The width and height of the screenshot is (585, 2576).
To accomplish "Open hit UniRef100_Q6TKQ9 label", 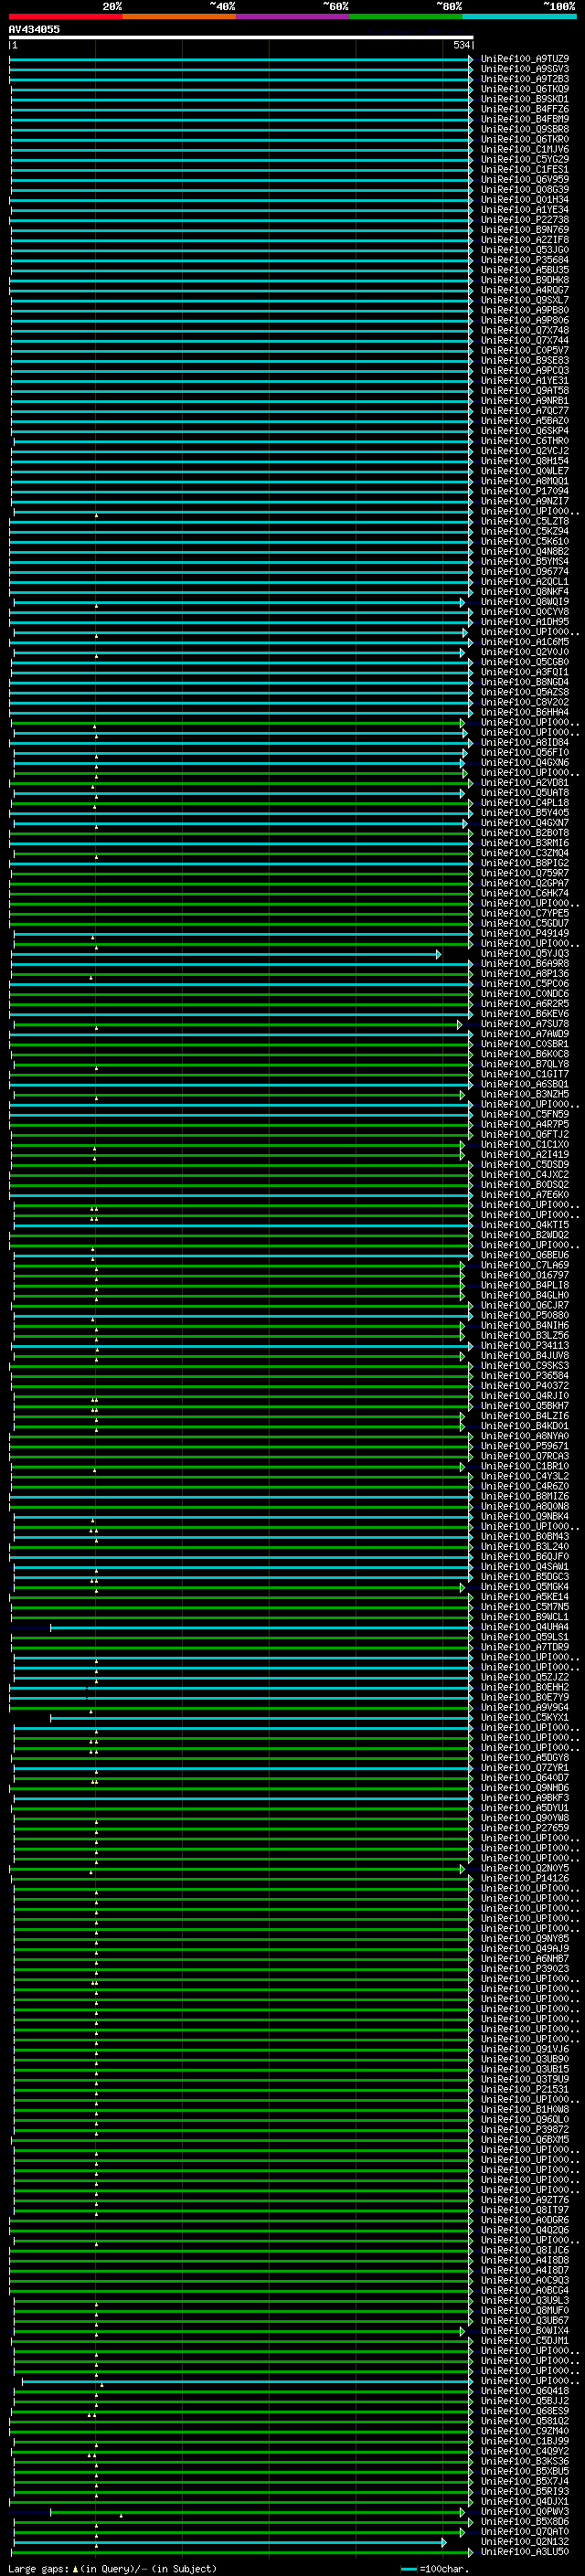I will [x=525, y=89].
